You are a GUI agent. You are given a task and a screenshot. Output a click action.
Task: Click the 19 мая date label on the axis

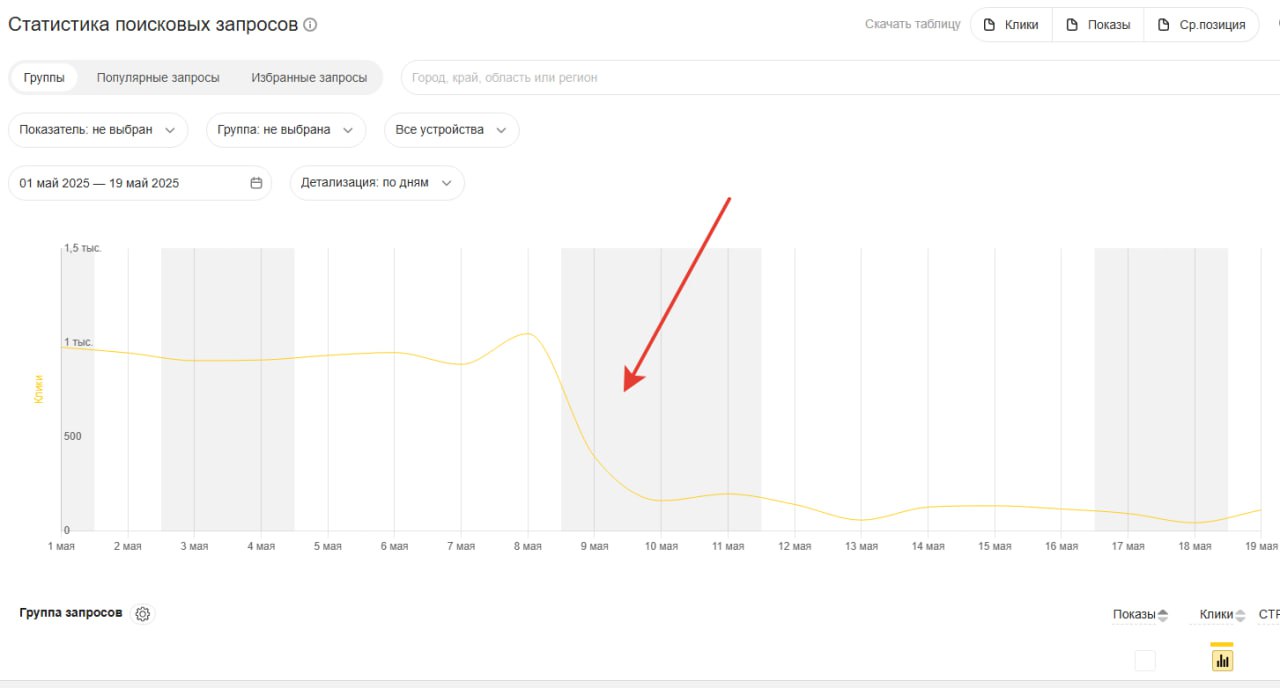pos(1261,546)
